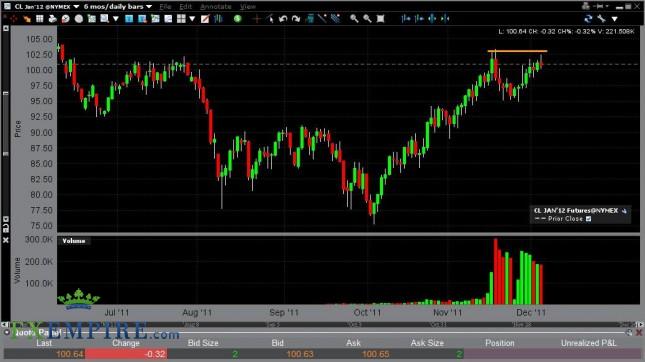
Task: Expand the toolbar overflow arrow at far right
Action: (615, 19)
